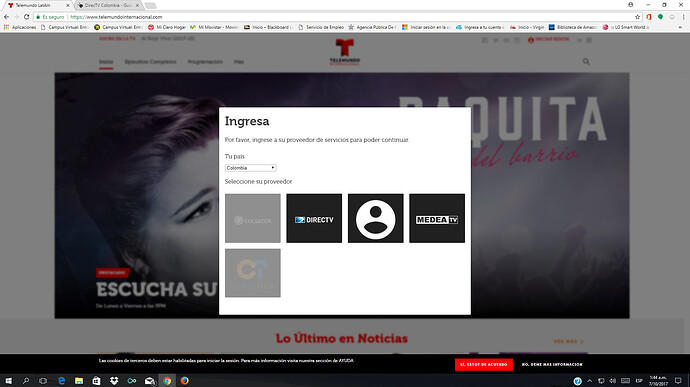Choose the MEDEA TV provider
The width and height of the screenshot is (690, 387).
437,218
